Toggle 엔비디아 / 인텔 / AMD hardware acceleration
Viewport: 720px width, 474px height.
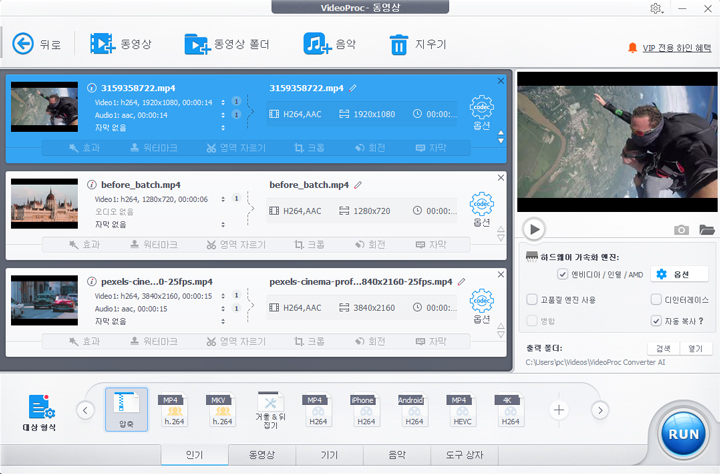[x=562, y=274]
